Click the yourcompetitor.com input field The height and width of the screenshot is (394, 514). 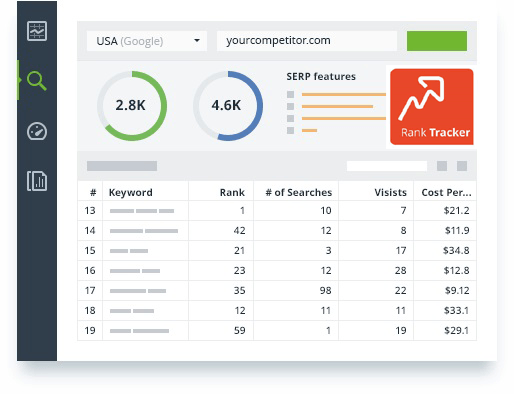coord(307,41)
